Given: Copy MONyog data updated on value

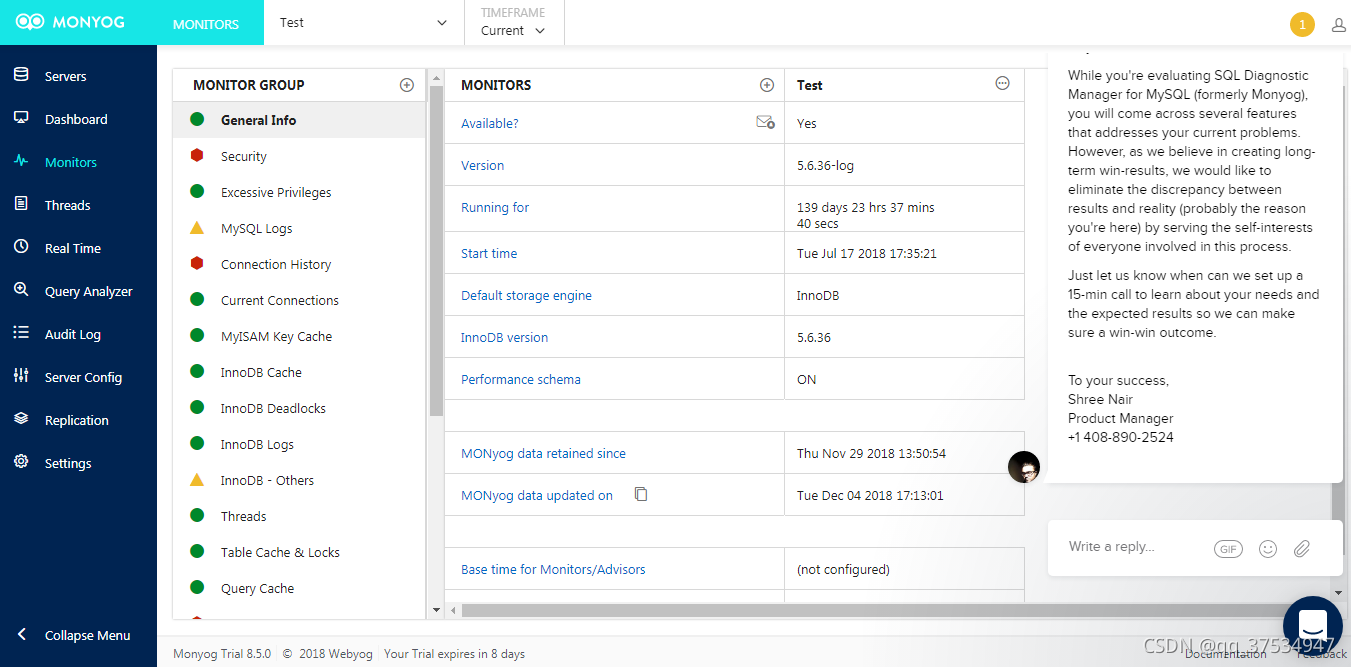Looking at the screenshot, I should tap(641, 494).
